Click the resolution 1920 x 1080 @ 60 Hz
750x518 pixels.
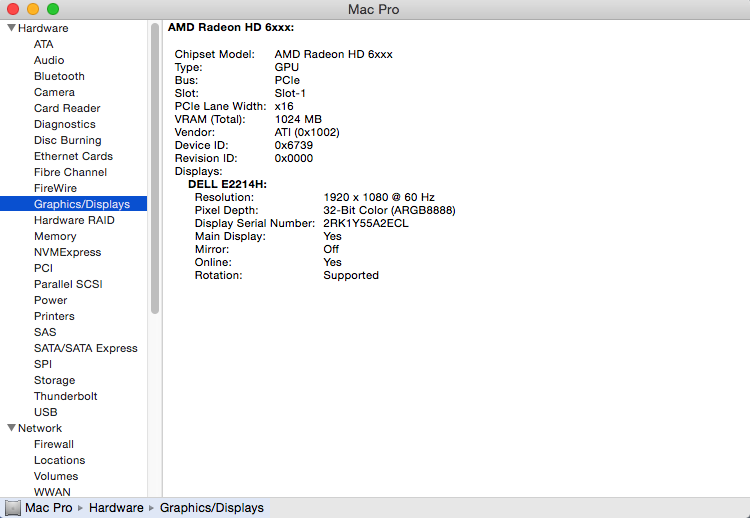tap(379, 197)
